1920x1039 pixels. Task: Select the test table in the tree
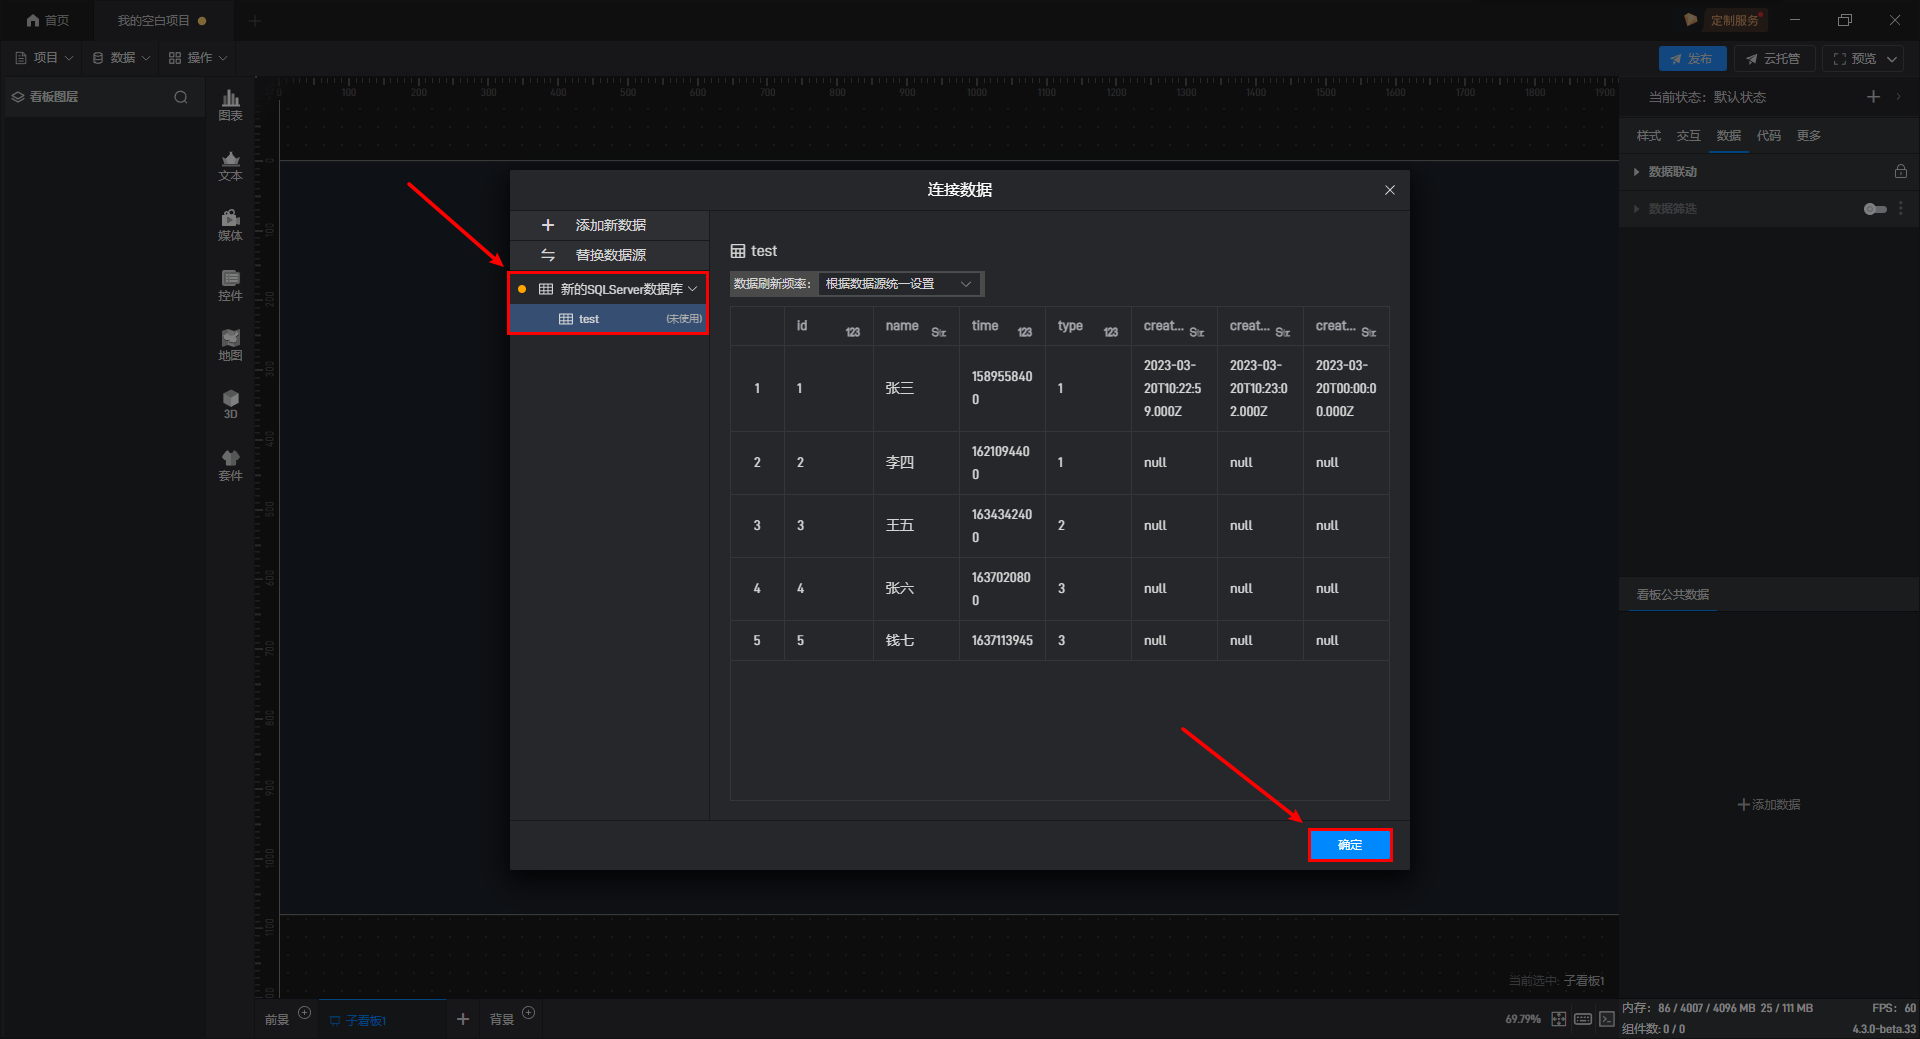(608, 319)
